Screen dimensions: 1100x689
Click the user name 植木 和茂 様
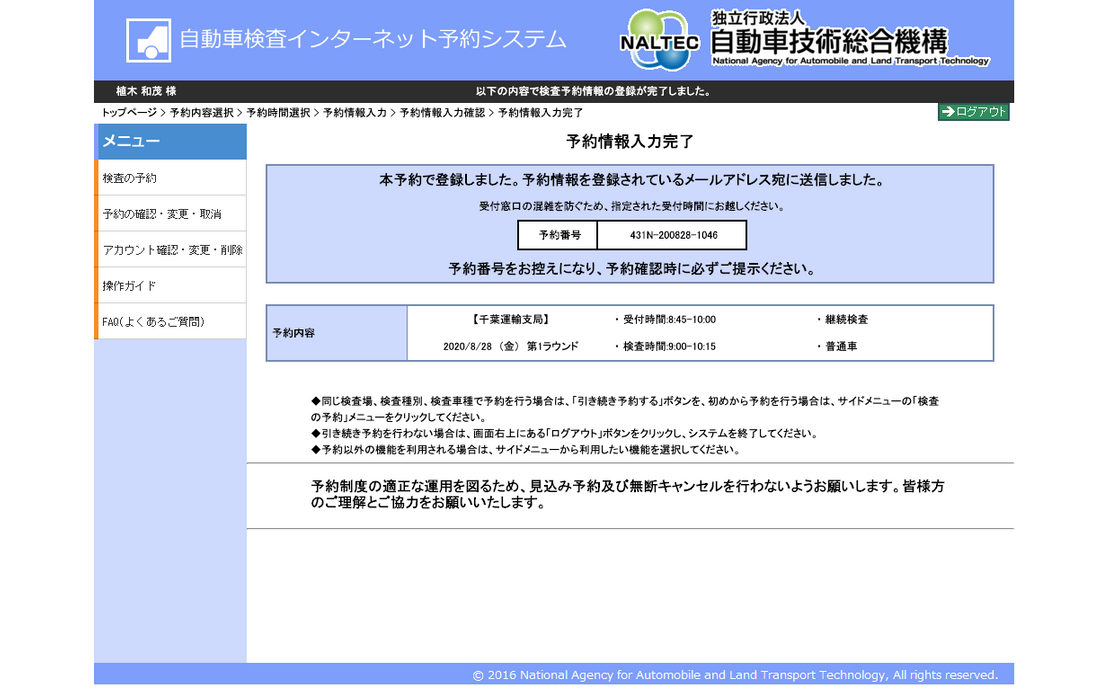(146, 91)
